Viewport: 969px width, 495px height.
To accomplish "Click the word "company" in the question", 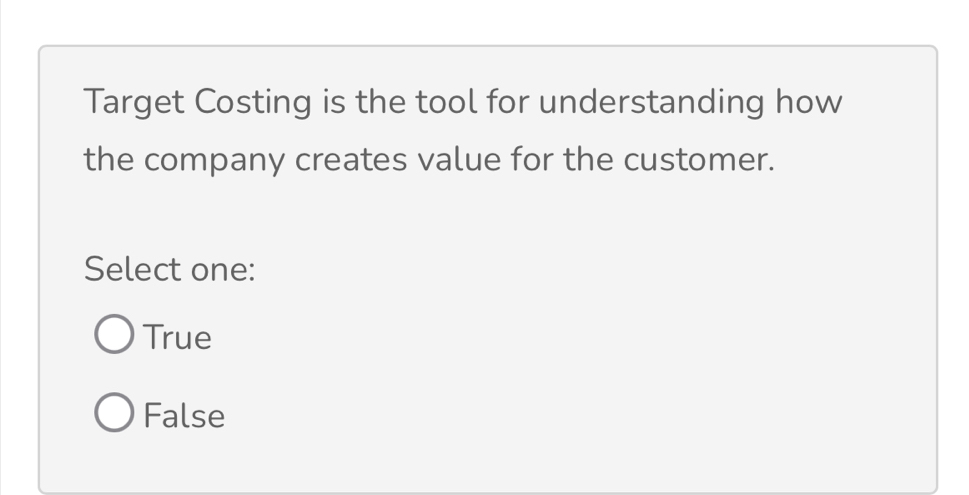I will click(212, 160).
